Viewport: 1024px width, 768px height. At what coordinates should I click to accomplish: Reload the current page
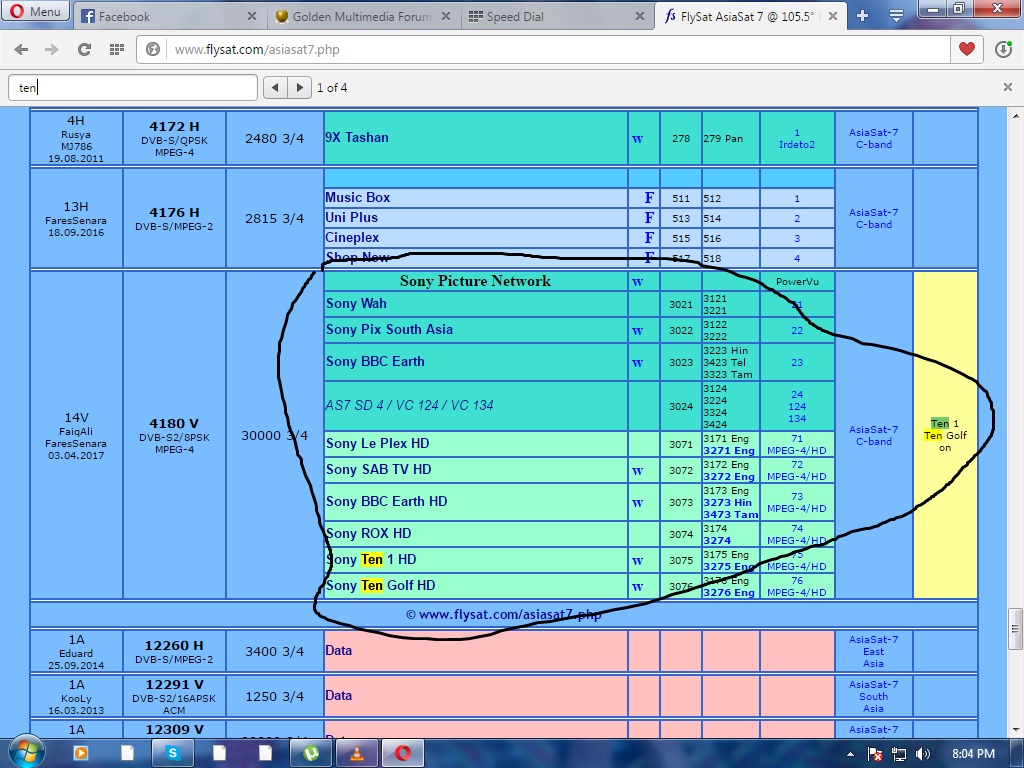coord(84,50)
